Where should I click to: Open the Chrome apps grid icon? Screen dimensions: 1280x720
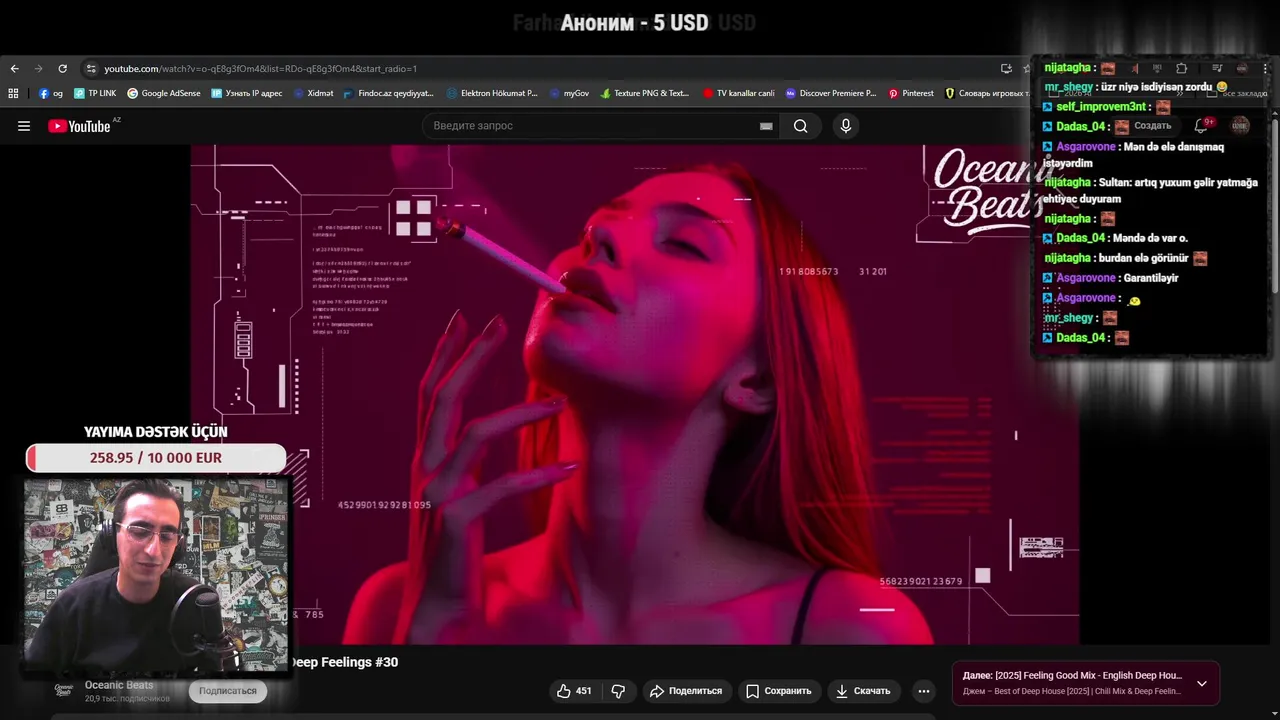coord(13,93)
